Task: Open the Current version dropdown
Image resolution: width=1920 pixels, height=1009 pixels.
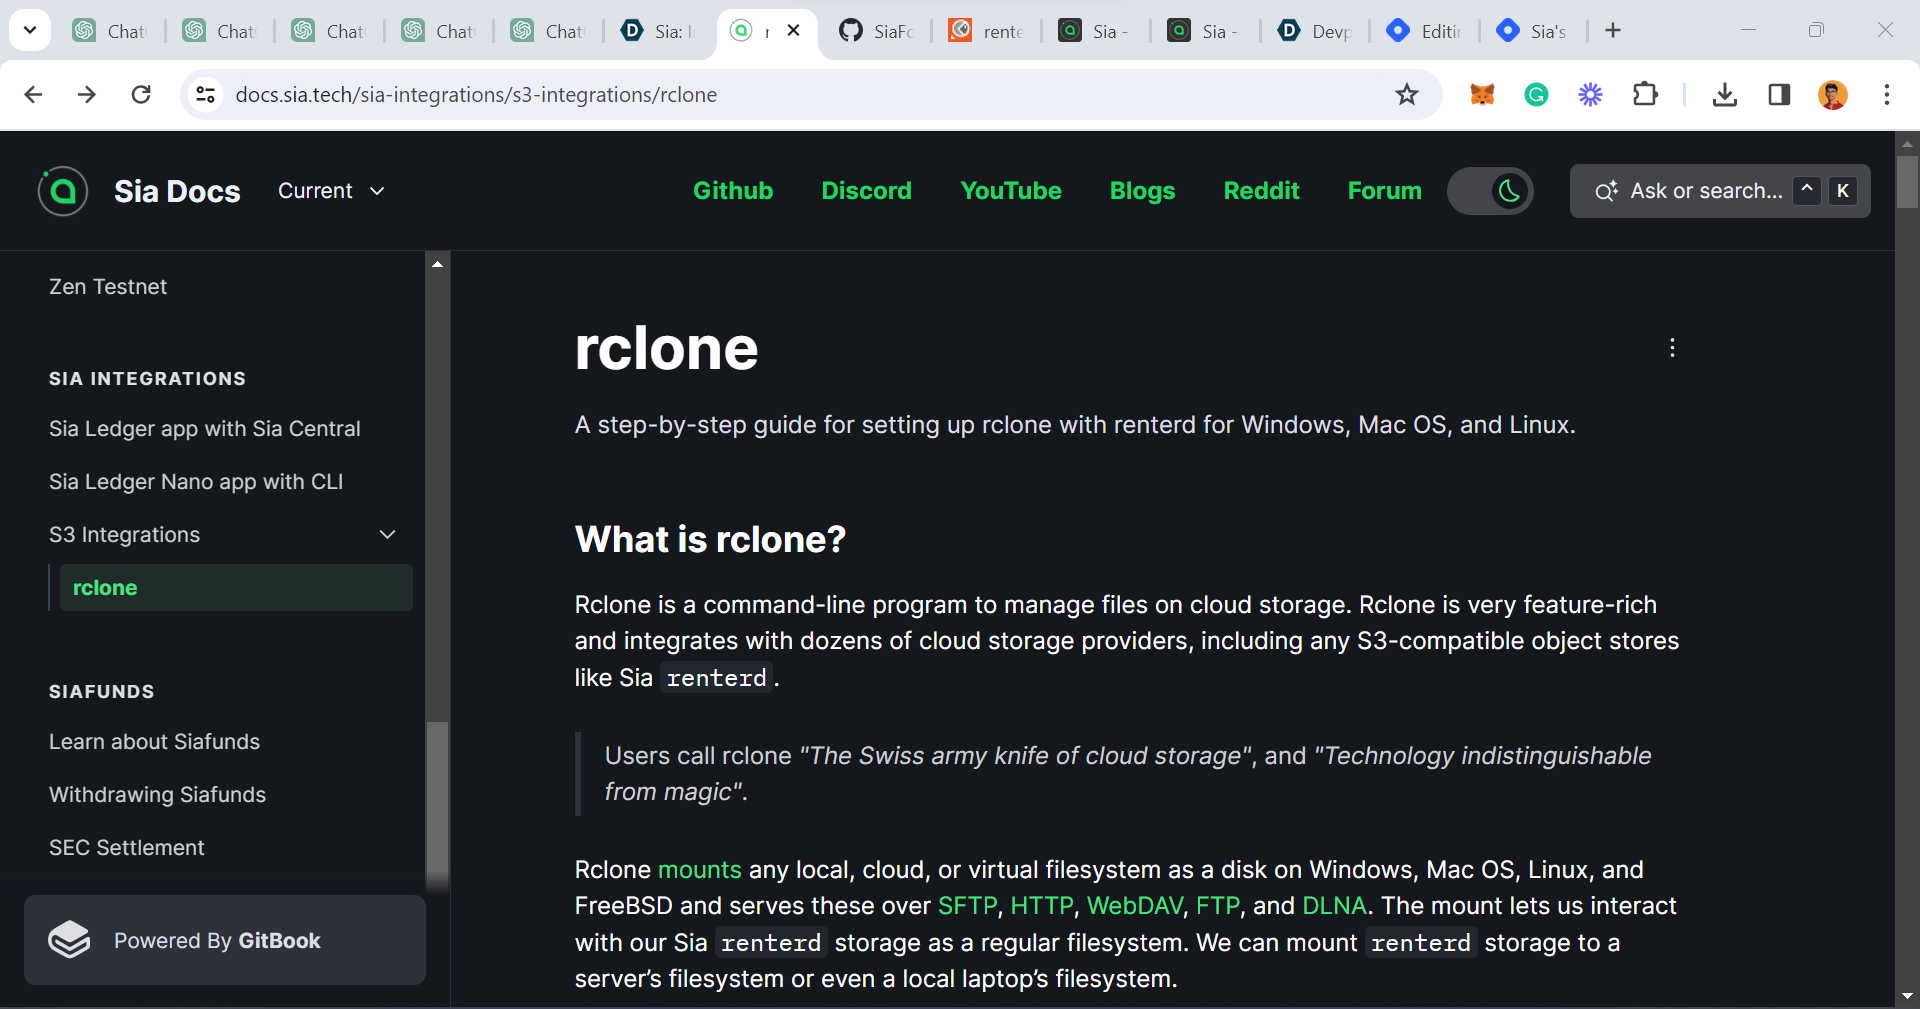Action: pyautogui.click(x=332, y=191)
